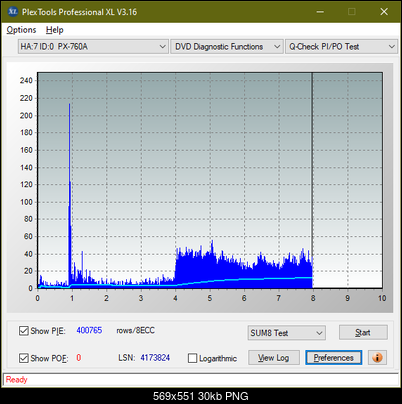Screen dimensions: 402x404
Task: Click the Ready status bar text
Action: pos(16,379)
